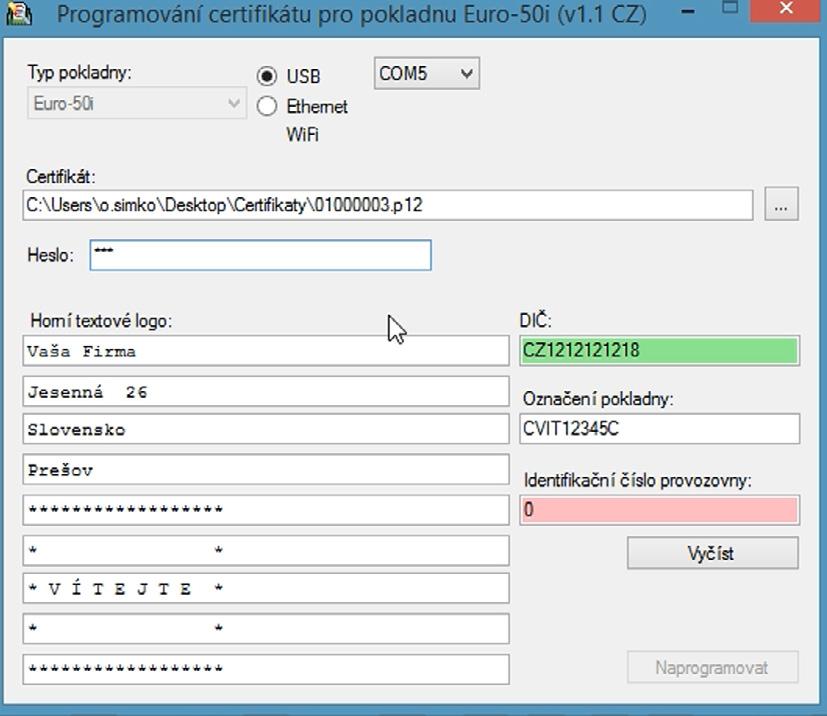This screenshot has height=716, width=827.
Task: Click the Slovensko logo line field
Action: pos(266,429)
